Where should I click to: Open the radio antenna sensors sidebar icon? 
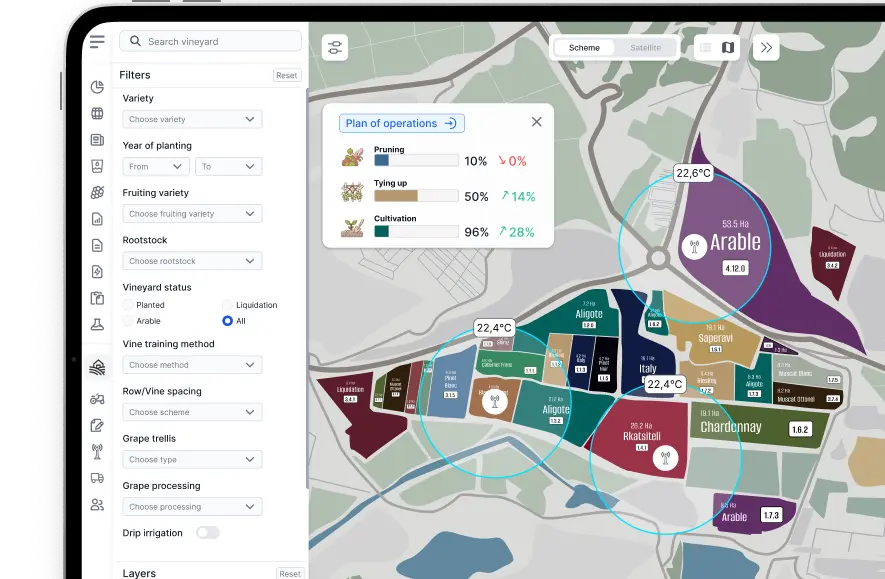(x=97, y=451)
